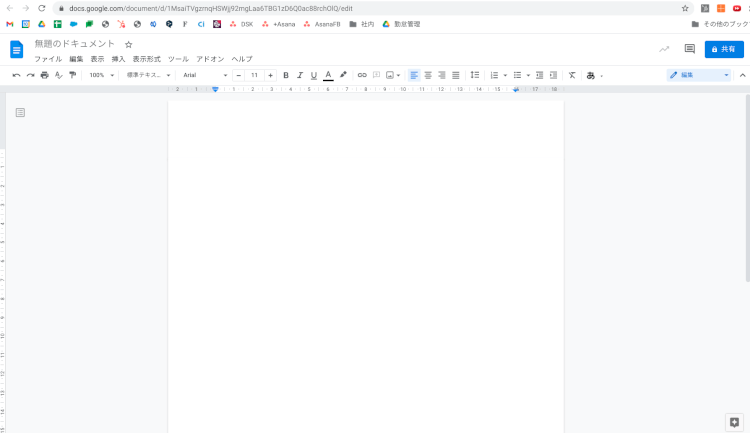Enable center text alignment
The width and height of the screenshot is (750, 433).
click(x=428, y=75)
